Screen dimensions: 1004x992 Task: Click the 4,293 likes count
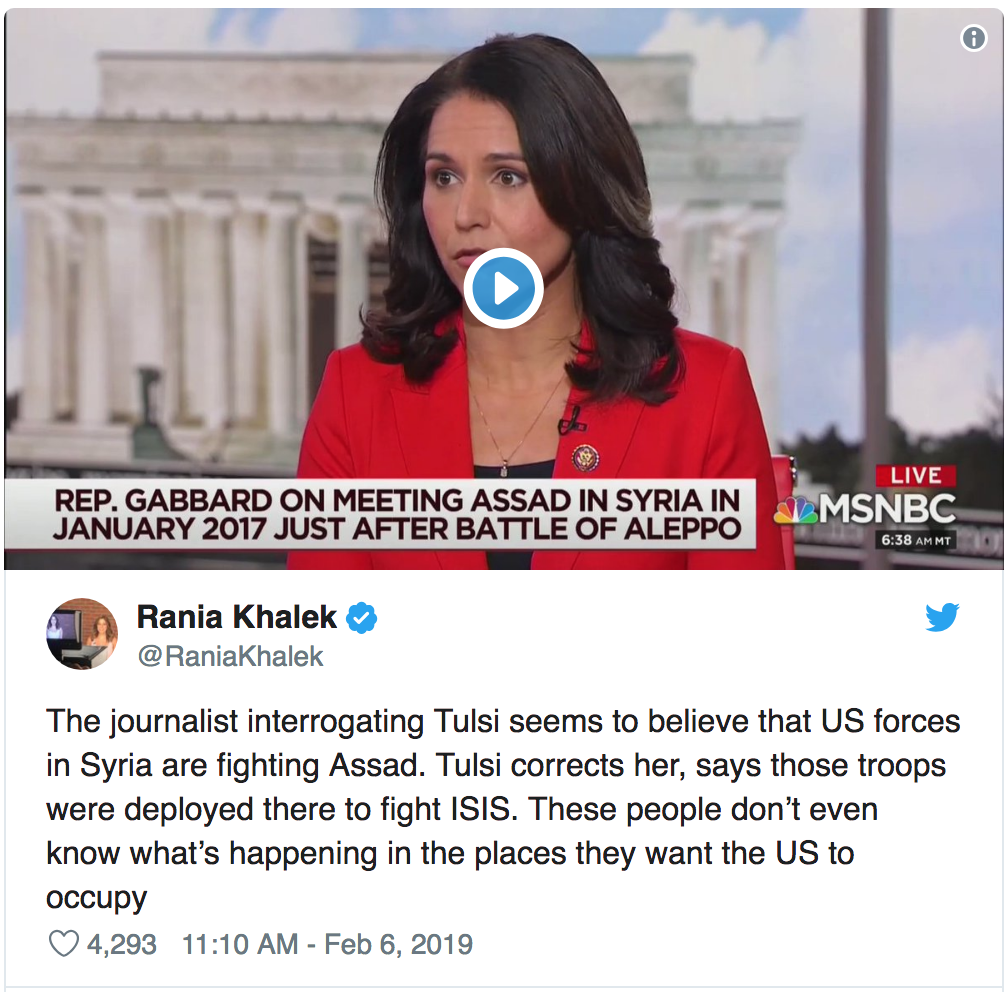pos(122,944)
